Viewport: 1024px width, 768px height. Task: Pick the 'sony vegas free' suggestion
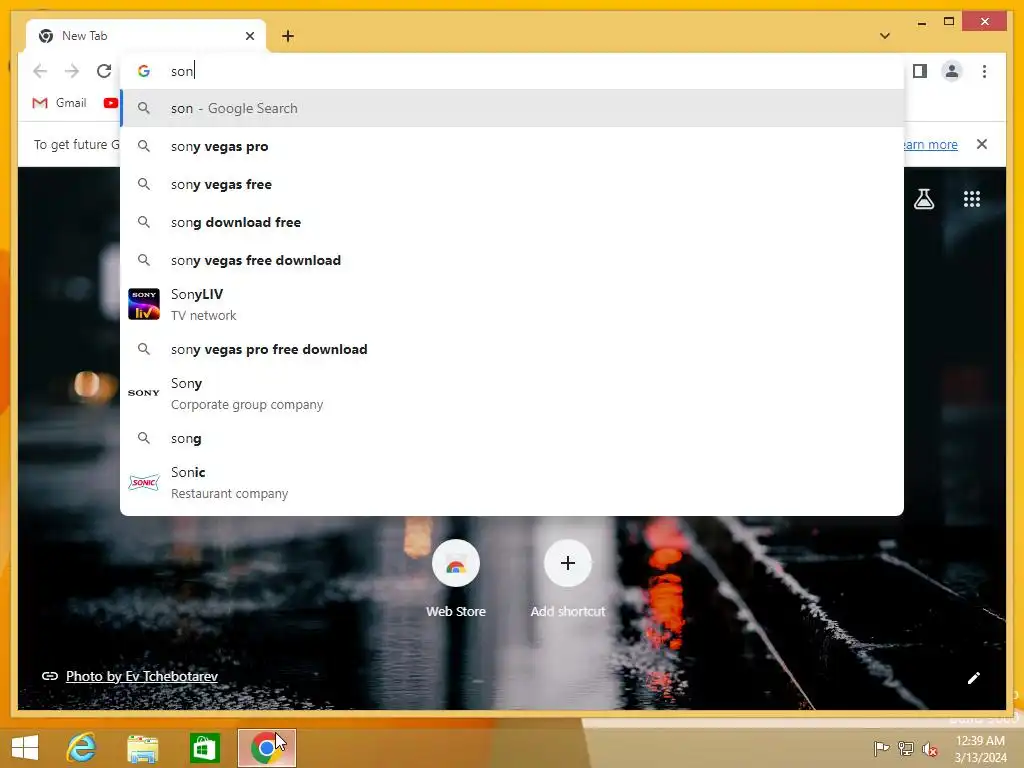tap(512, 184)
